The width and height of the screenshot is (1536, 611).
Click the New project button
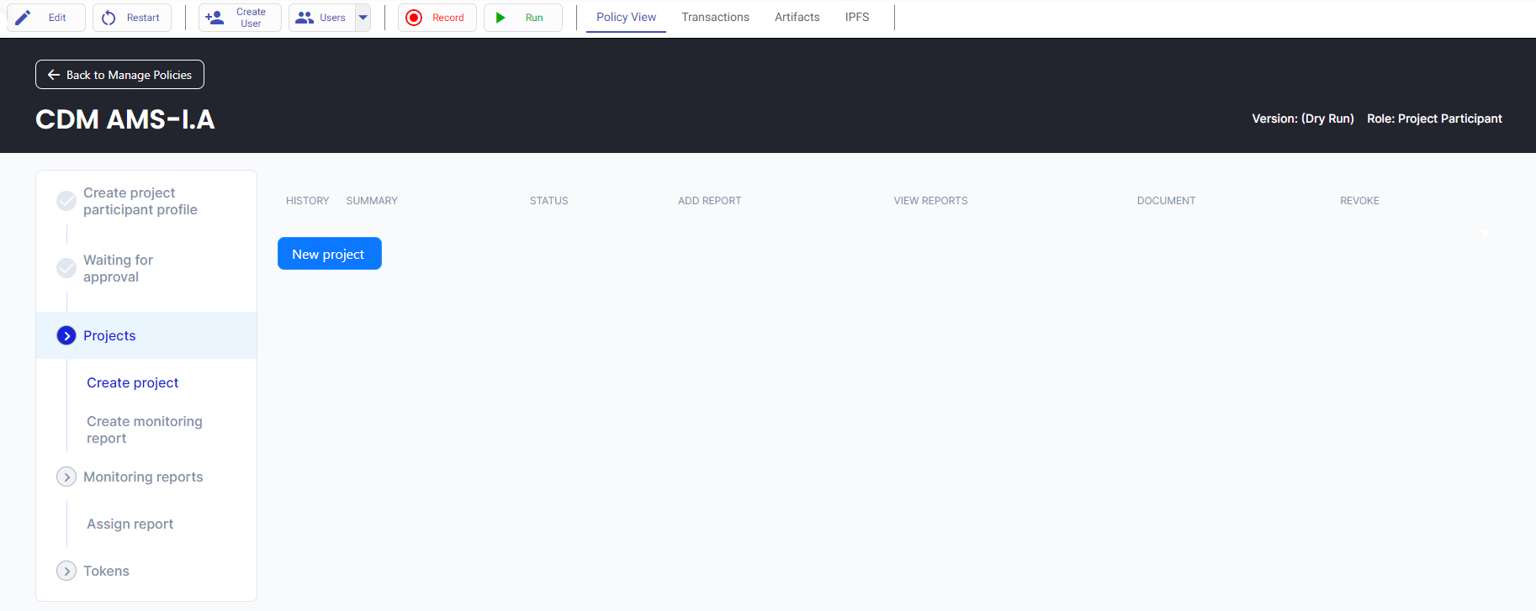click(329, 254)
